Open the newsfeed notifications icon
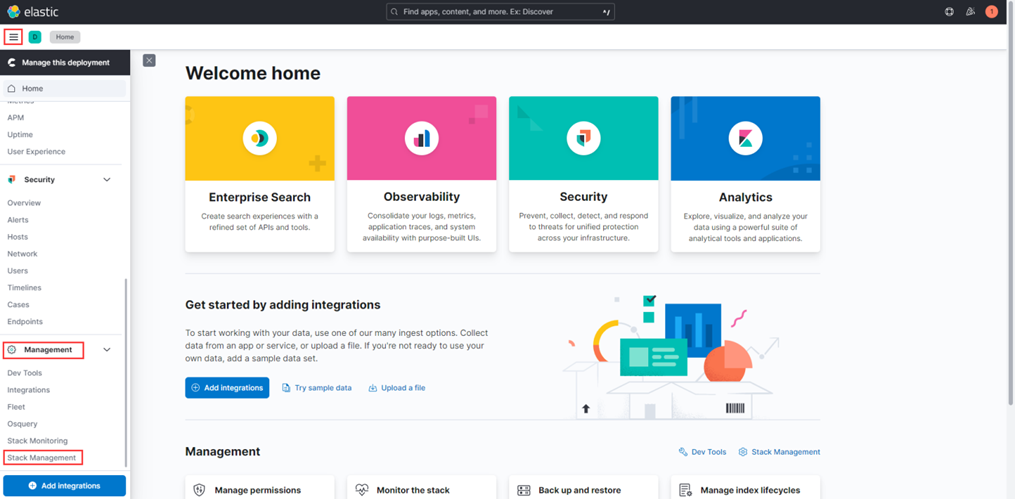Image resolution: width=1015 pixels, height=499 pixels. (970, 12)
